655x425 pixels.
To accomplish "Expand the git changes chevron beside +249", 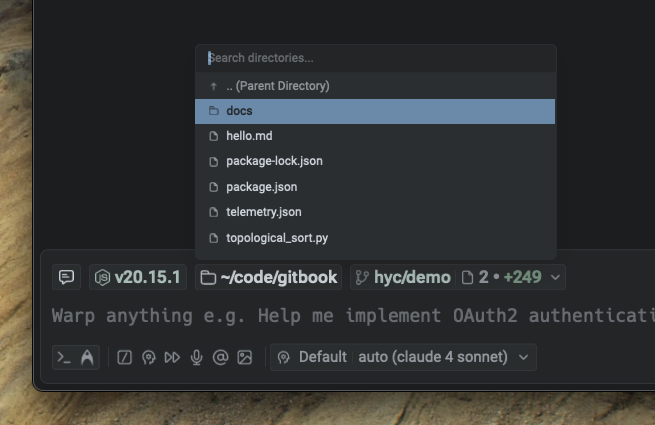I will coord(556,277).
